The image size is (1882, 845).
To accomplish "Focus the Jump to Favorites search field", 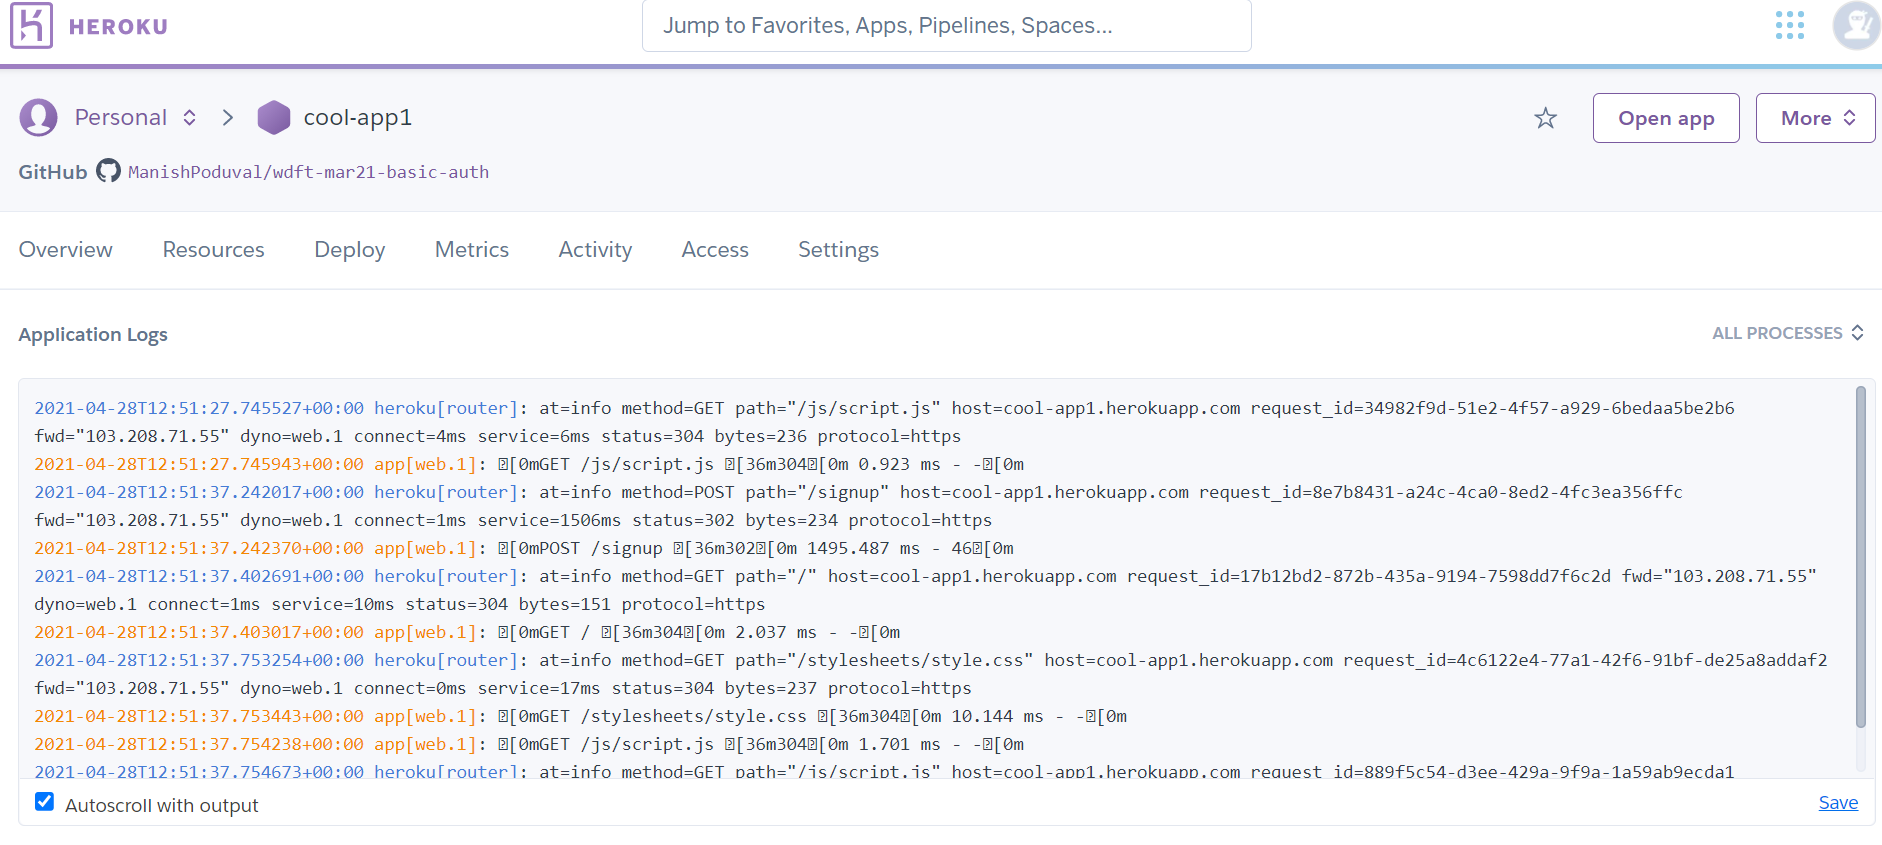I will click(x=946, y=26).
